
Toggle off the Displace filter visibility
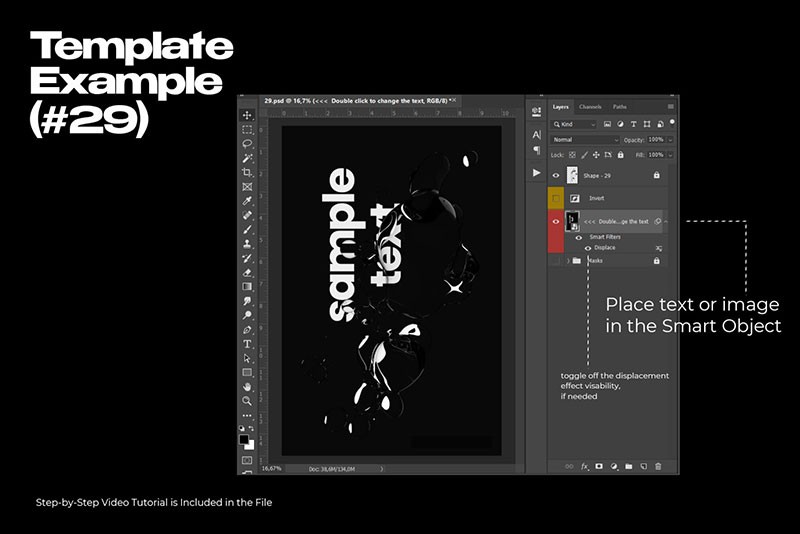pyautogui.click(x=587, y=247)
